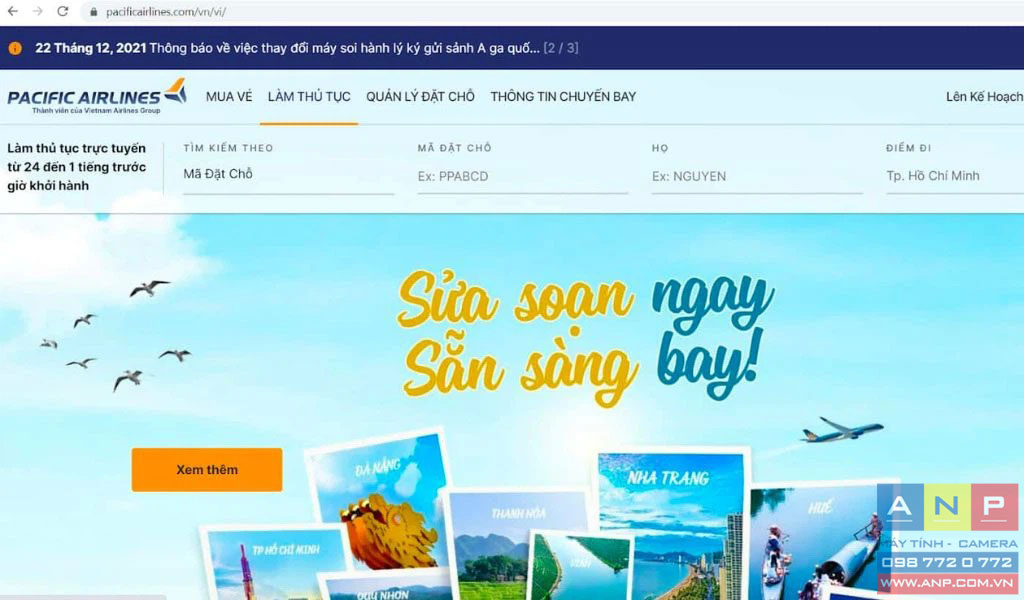Viewport: 1024px width, 600px height.
Task: Click the orange notification info icon
Action: [x=15, y=48]
